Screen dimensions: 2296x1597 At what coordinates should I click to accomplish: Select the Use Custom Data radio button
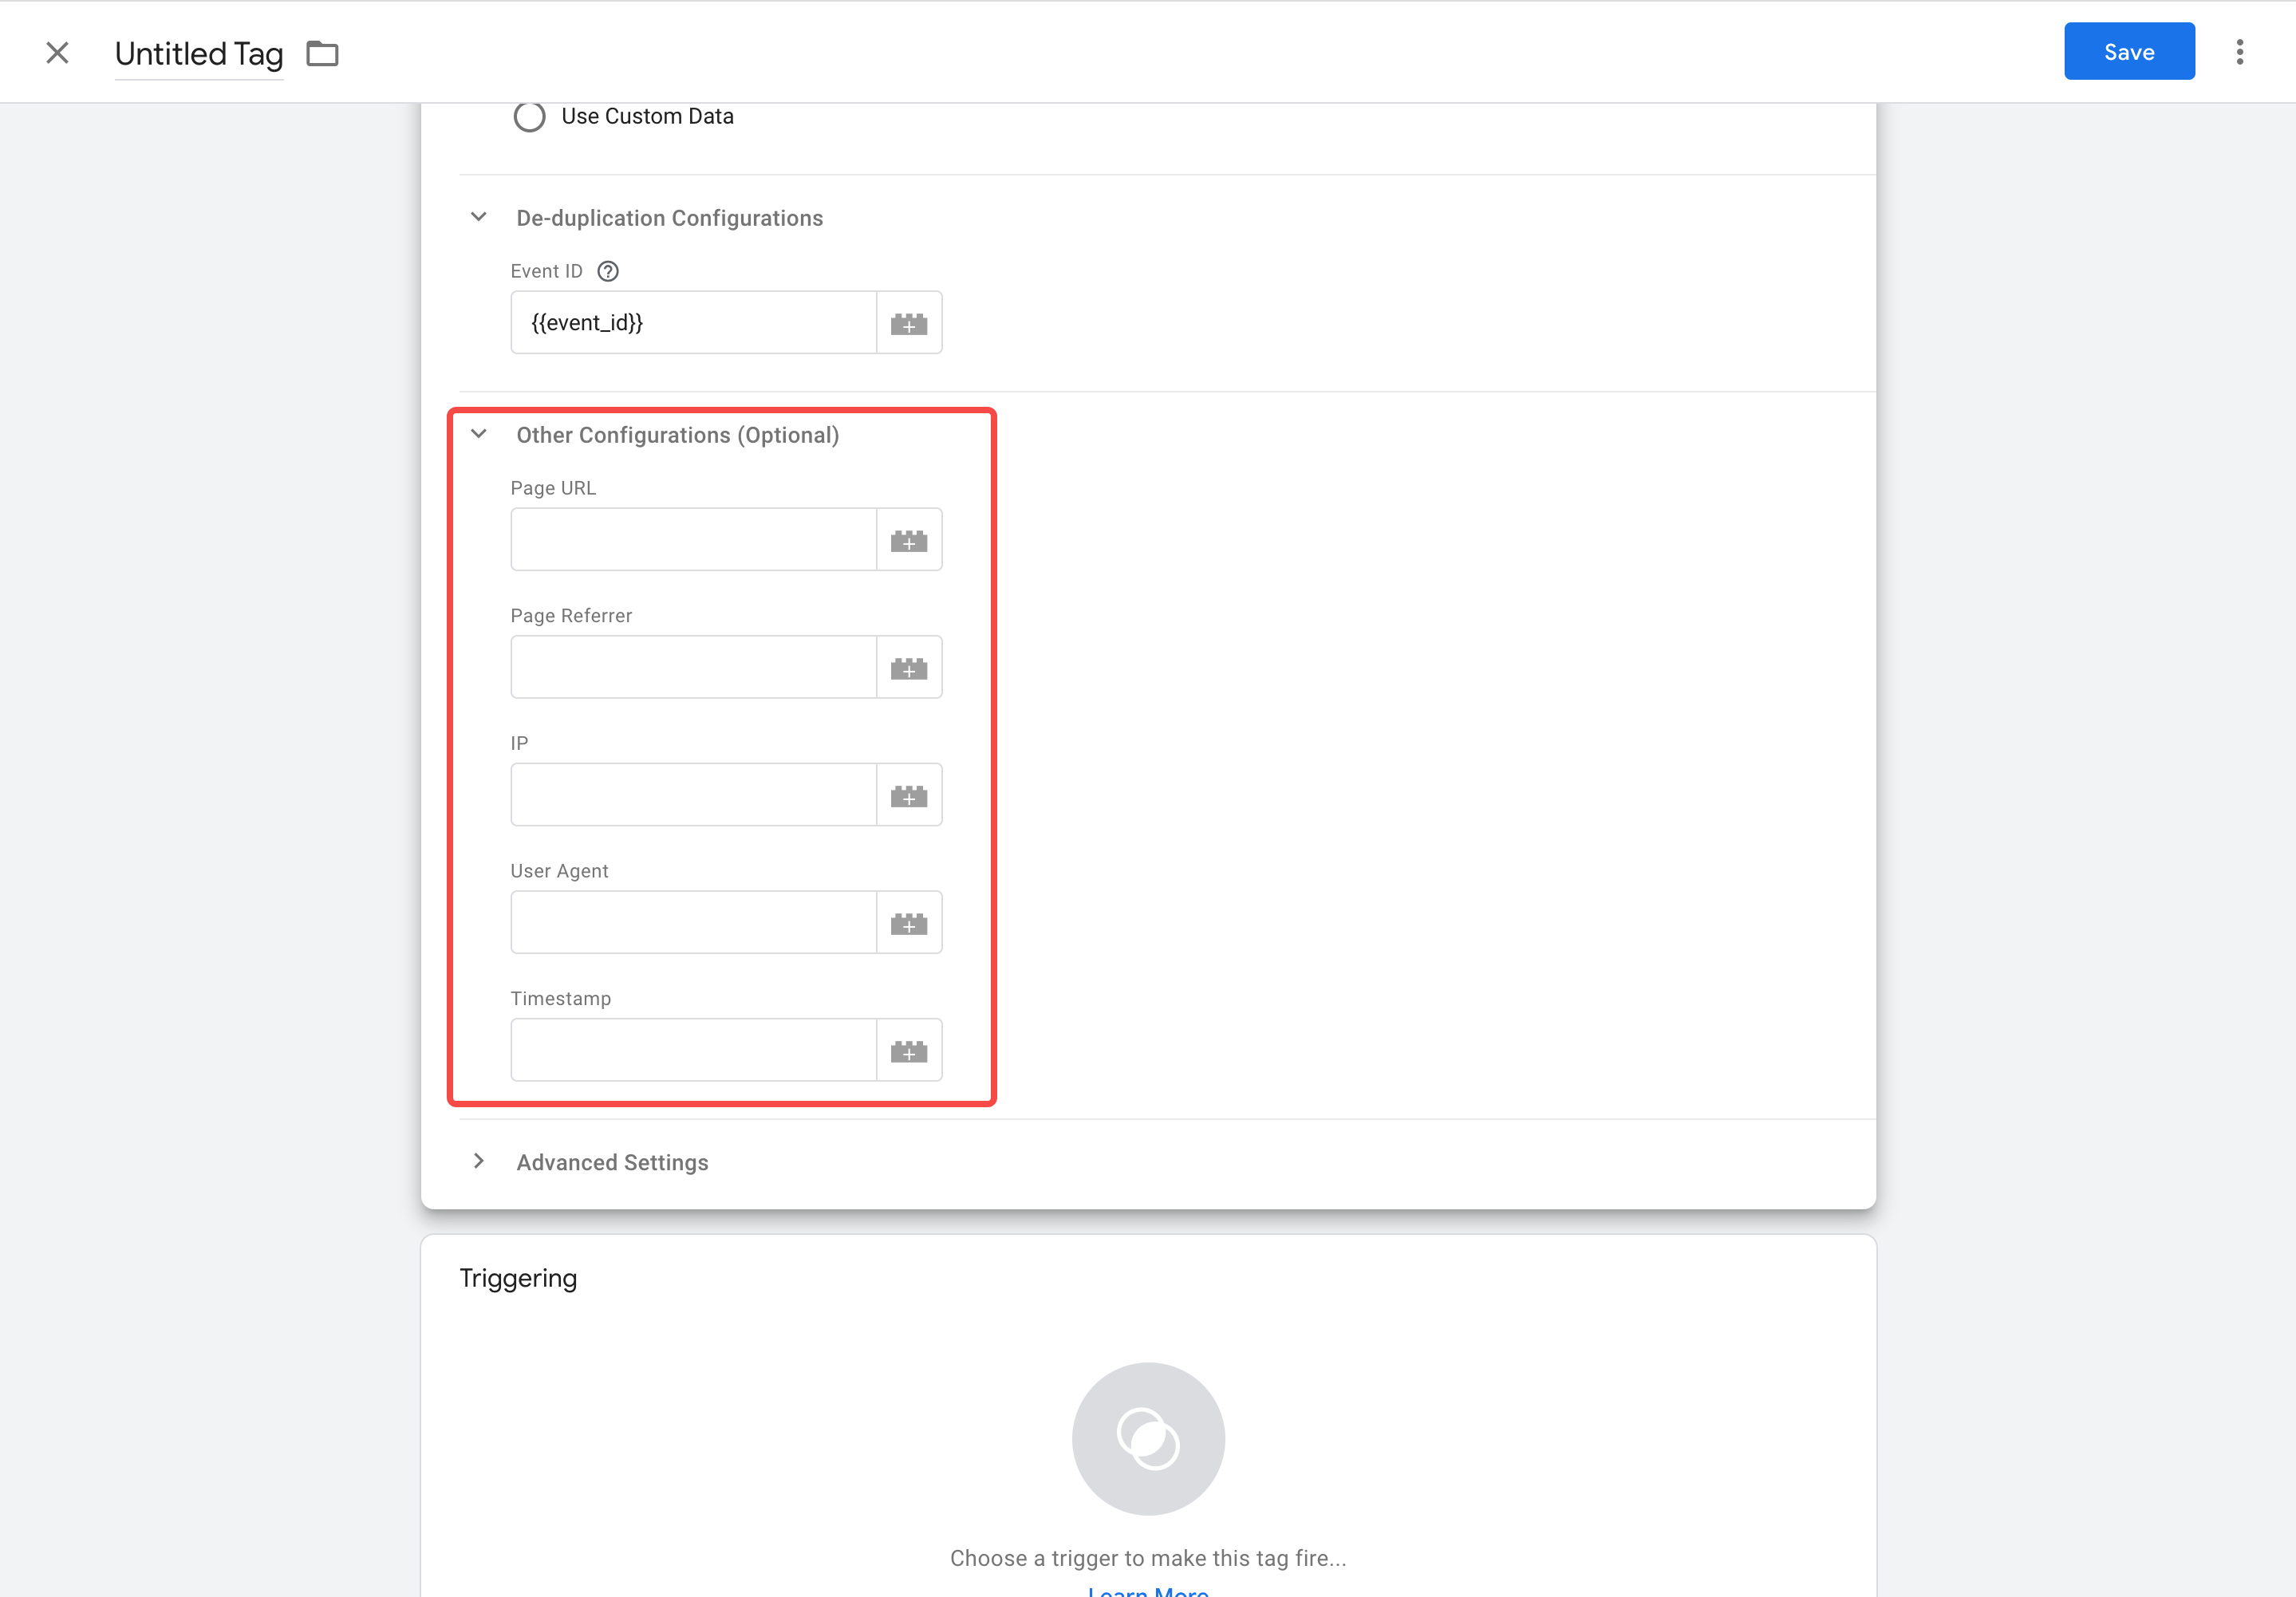point(529,116)
